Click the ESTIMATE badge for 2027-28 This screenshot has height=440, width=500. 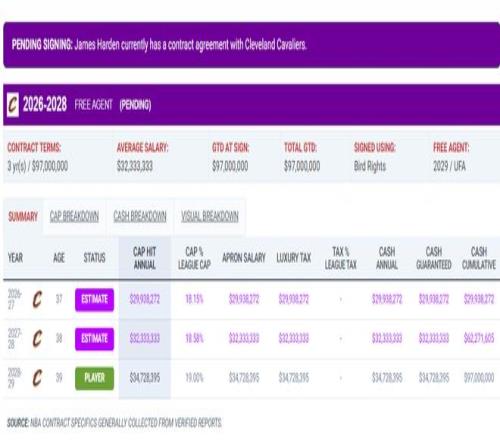tap(94, 339)
